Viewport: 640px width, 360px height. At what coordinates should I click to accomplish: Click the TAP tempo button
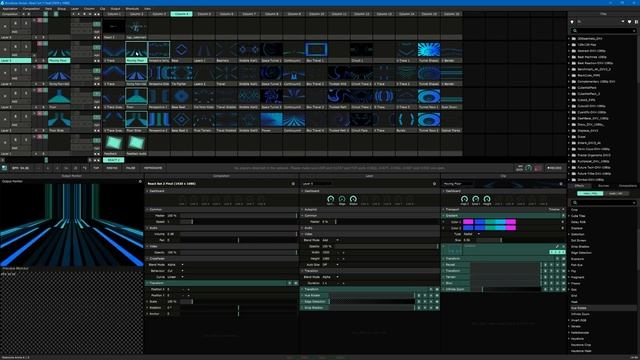coord(96,168)
